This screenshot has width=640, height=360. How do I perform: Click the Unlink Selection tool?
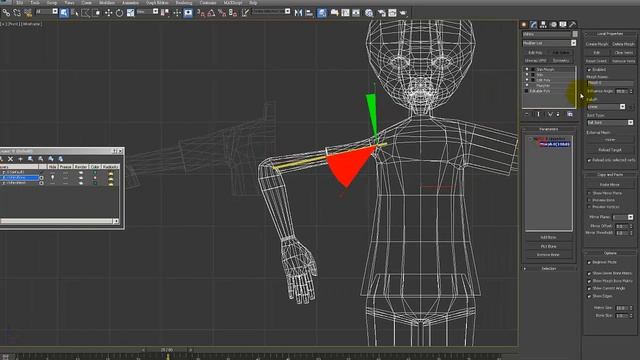[17, 13]
